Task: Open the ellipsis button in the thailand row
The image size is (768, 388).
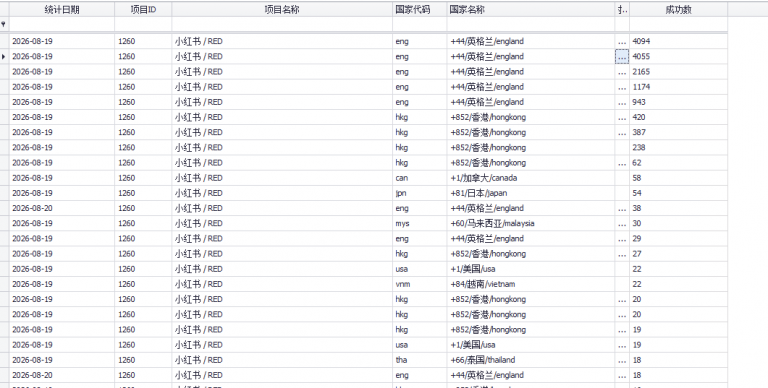Action: 623,360
